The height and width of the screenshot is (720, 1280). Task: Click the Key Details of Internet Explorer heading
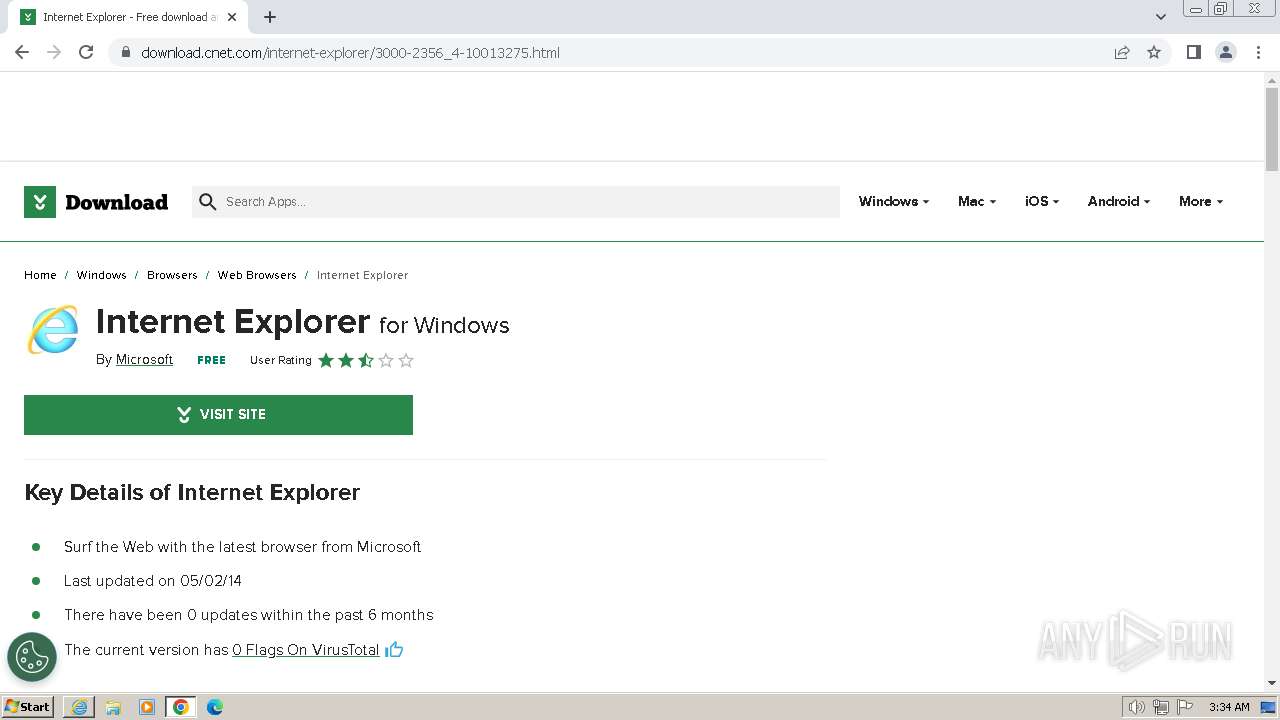(192, 492)
